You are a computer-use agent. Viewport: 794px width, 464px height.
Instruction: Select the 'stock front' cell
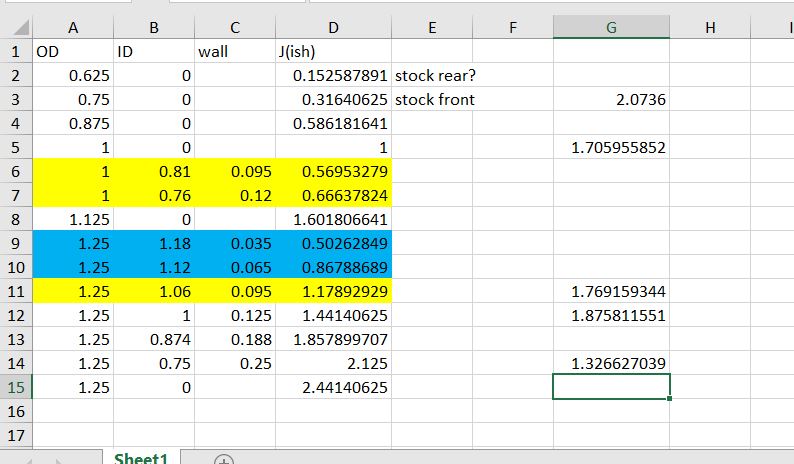(434, 99)
